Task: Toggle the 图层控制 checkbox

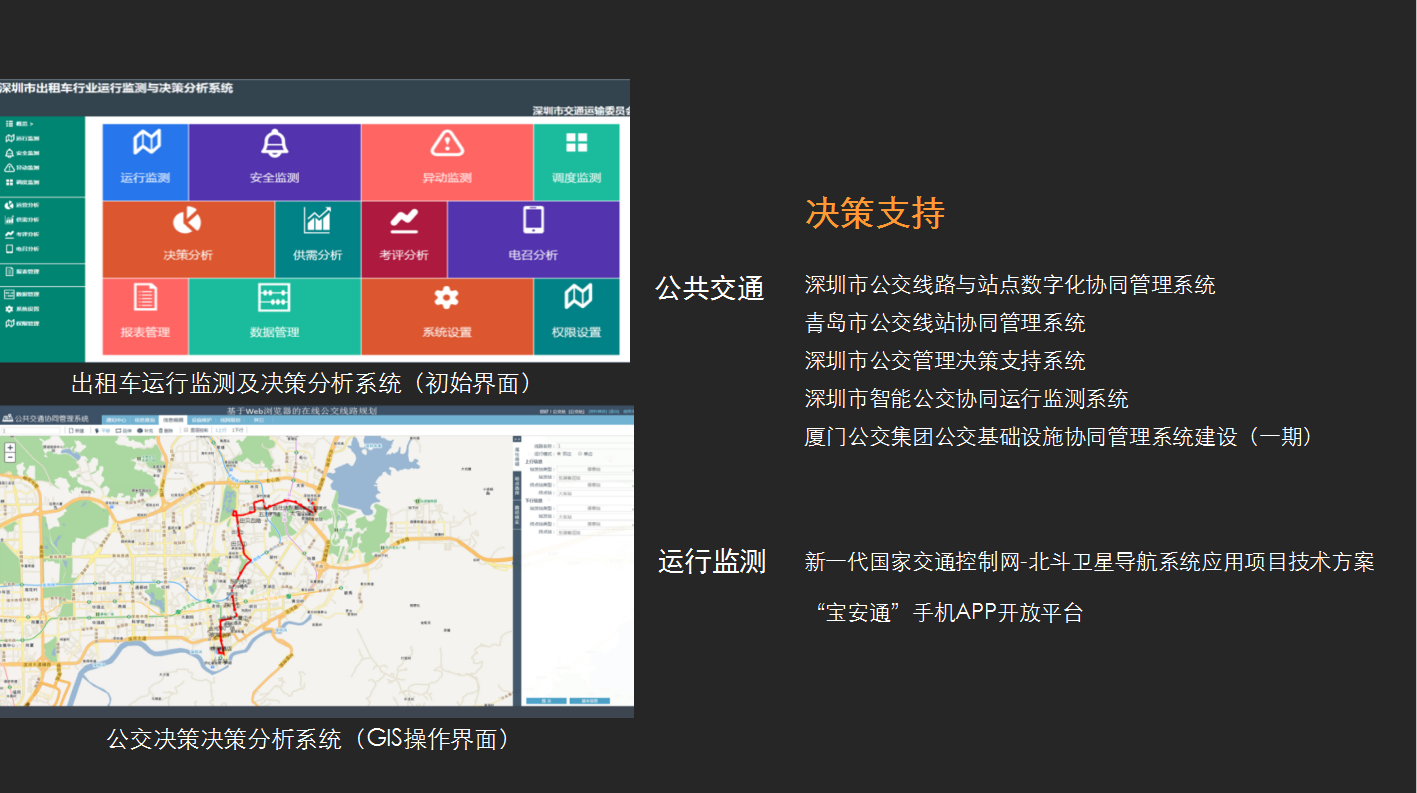Action: 186,430
